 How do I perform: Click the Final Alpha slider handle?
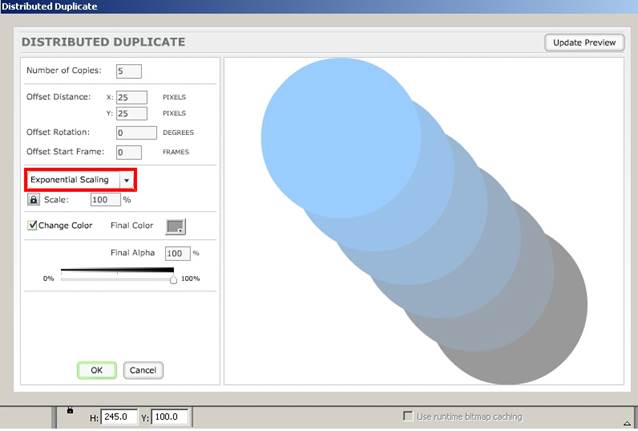click(173, 280)
